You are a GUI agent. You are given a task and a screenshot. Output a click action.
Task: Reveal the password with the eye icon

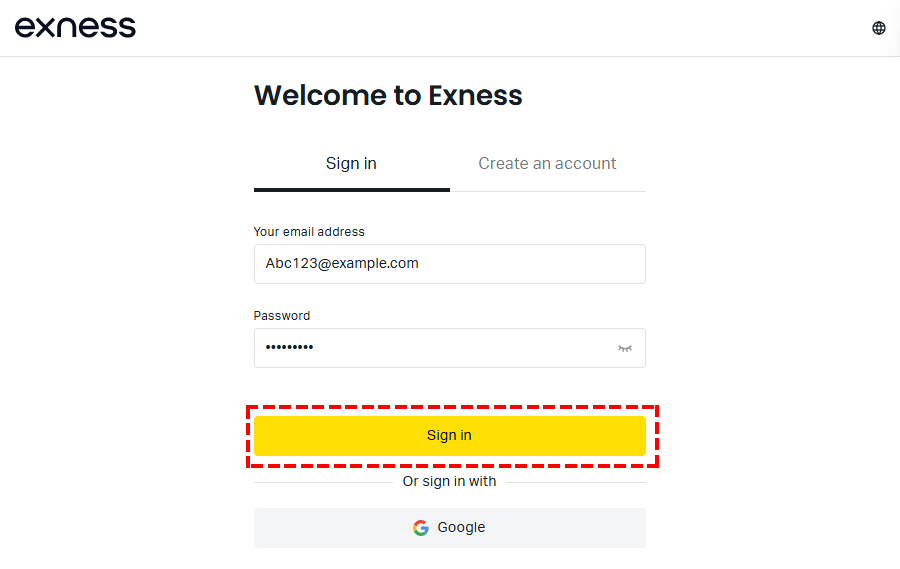(624, 348)
